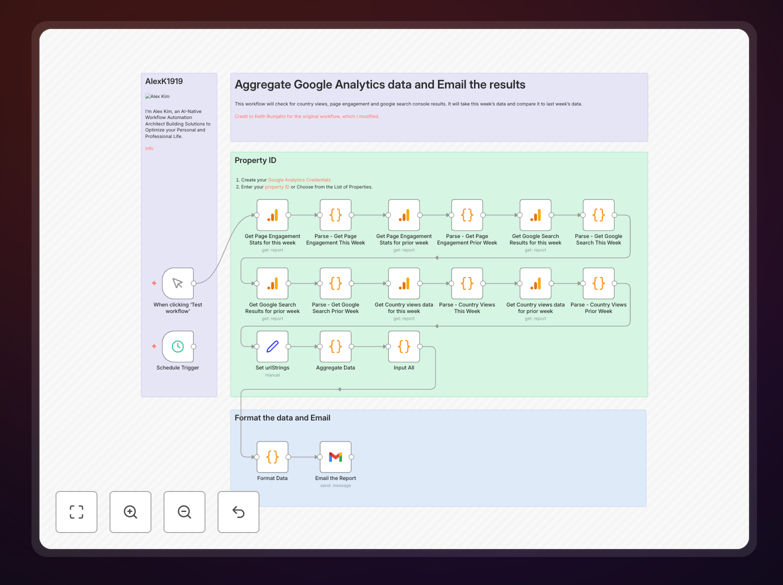Fit the workflow to view

[76, 512]
